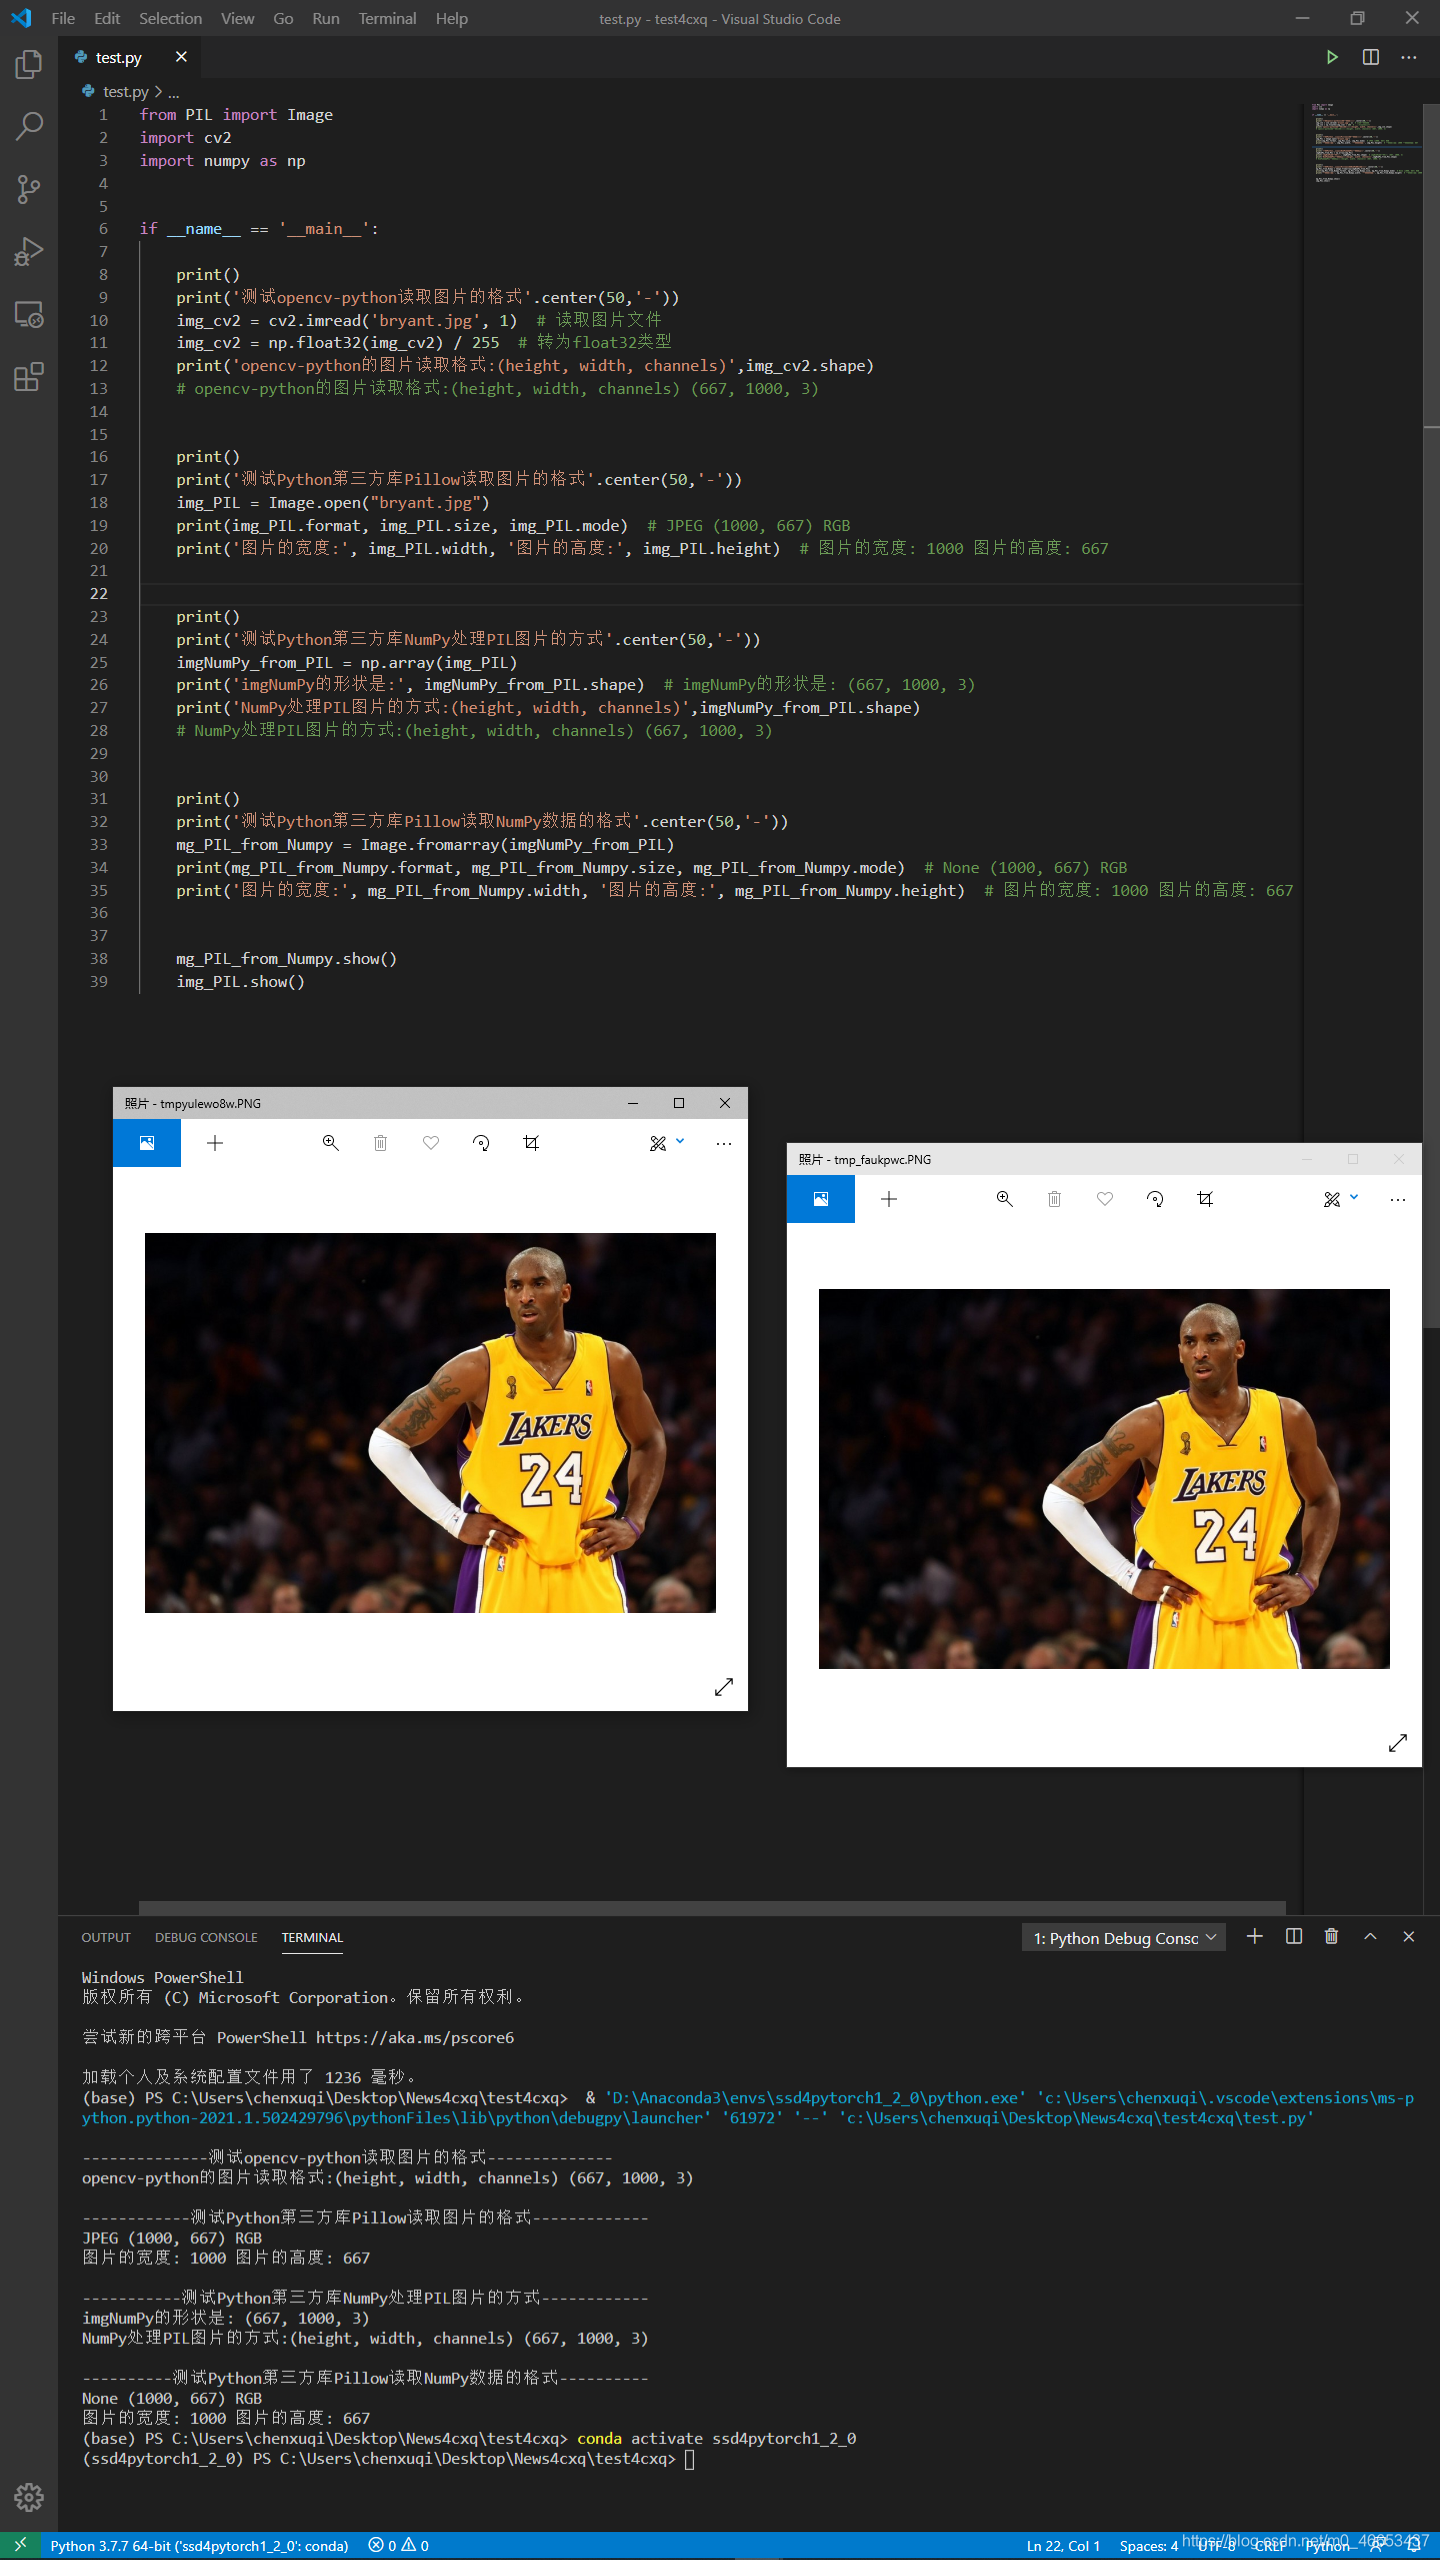Viewport: 1440px width, 2560px height.
Task: Favorite the image in tmpyulewo8w.PNG window
Action: (431, 1143)
